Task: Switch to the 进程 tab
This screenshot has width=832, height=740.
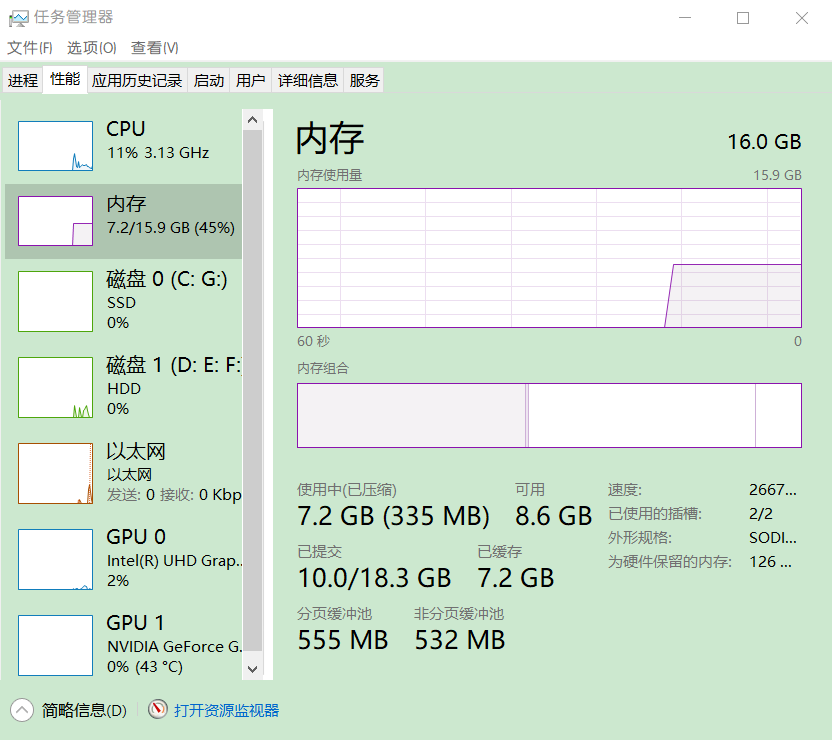Action: click(x=23, y=81)
